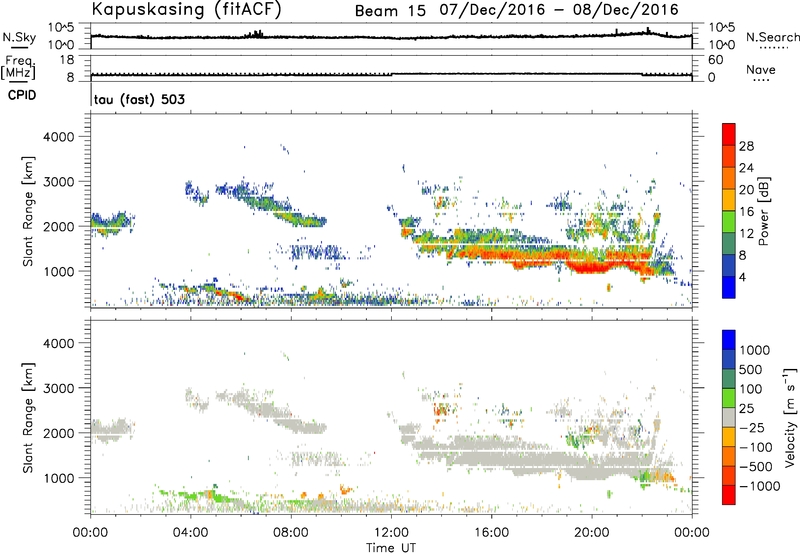Click the 4000 range tick of the power panel
The width and height of the screenshot is (800, 554).
click(59, 137)
